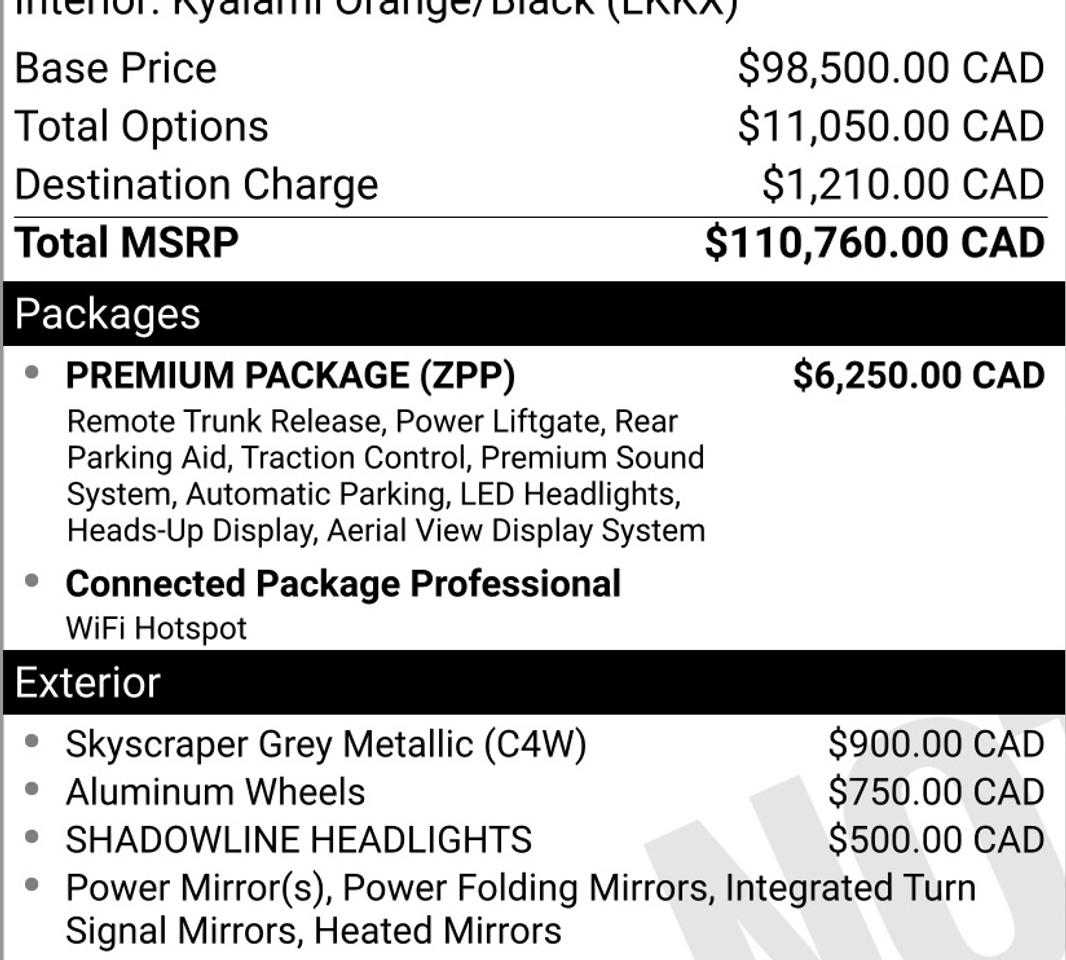This screenshot has height=960, width=1066.
Task: Click Skyscraper Grey Metallic (C4W) option
Action: (326, 744)
